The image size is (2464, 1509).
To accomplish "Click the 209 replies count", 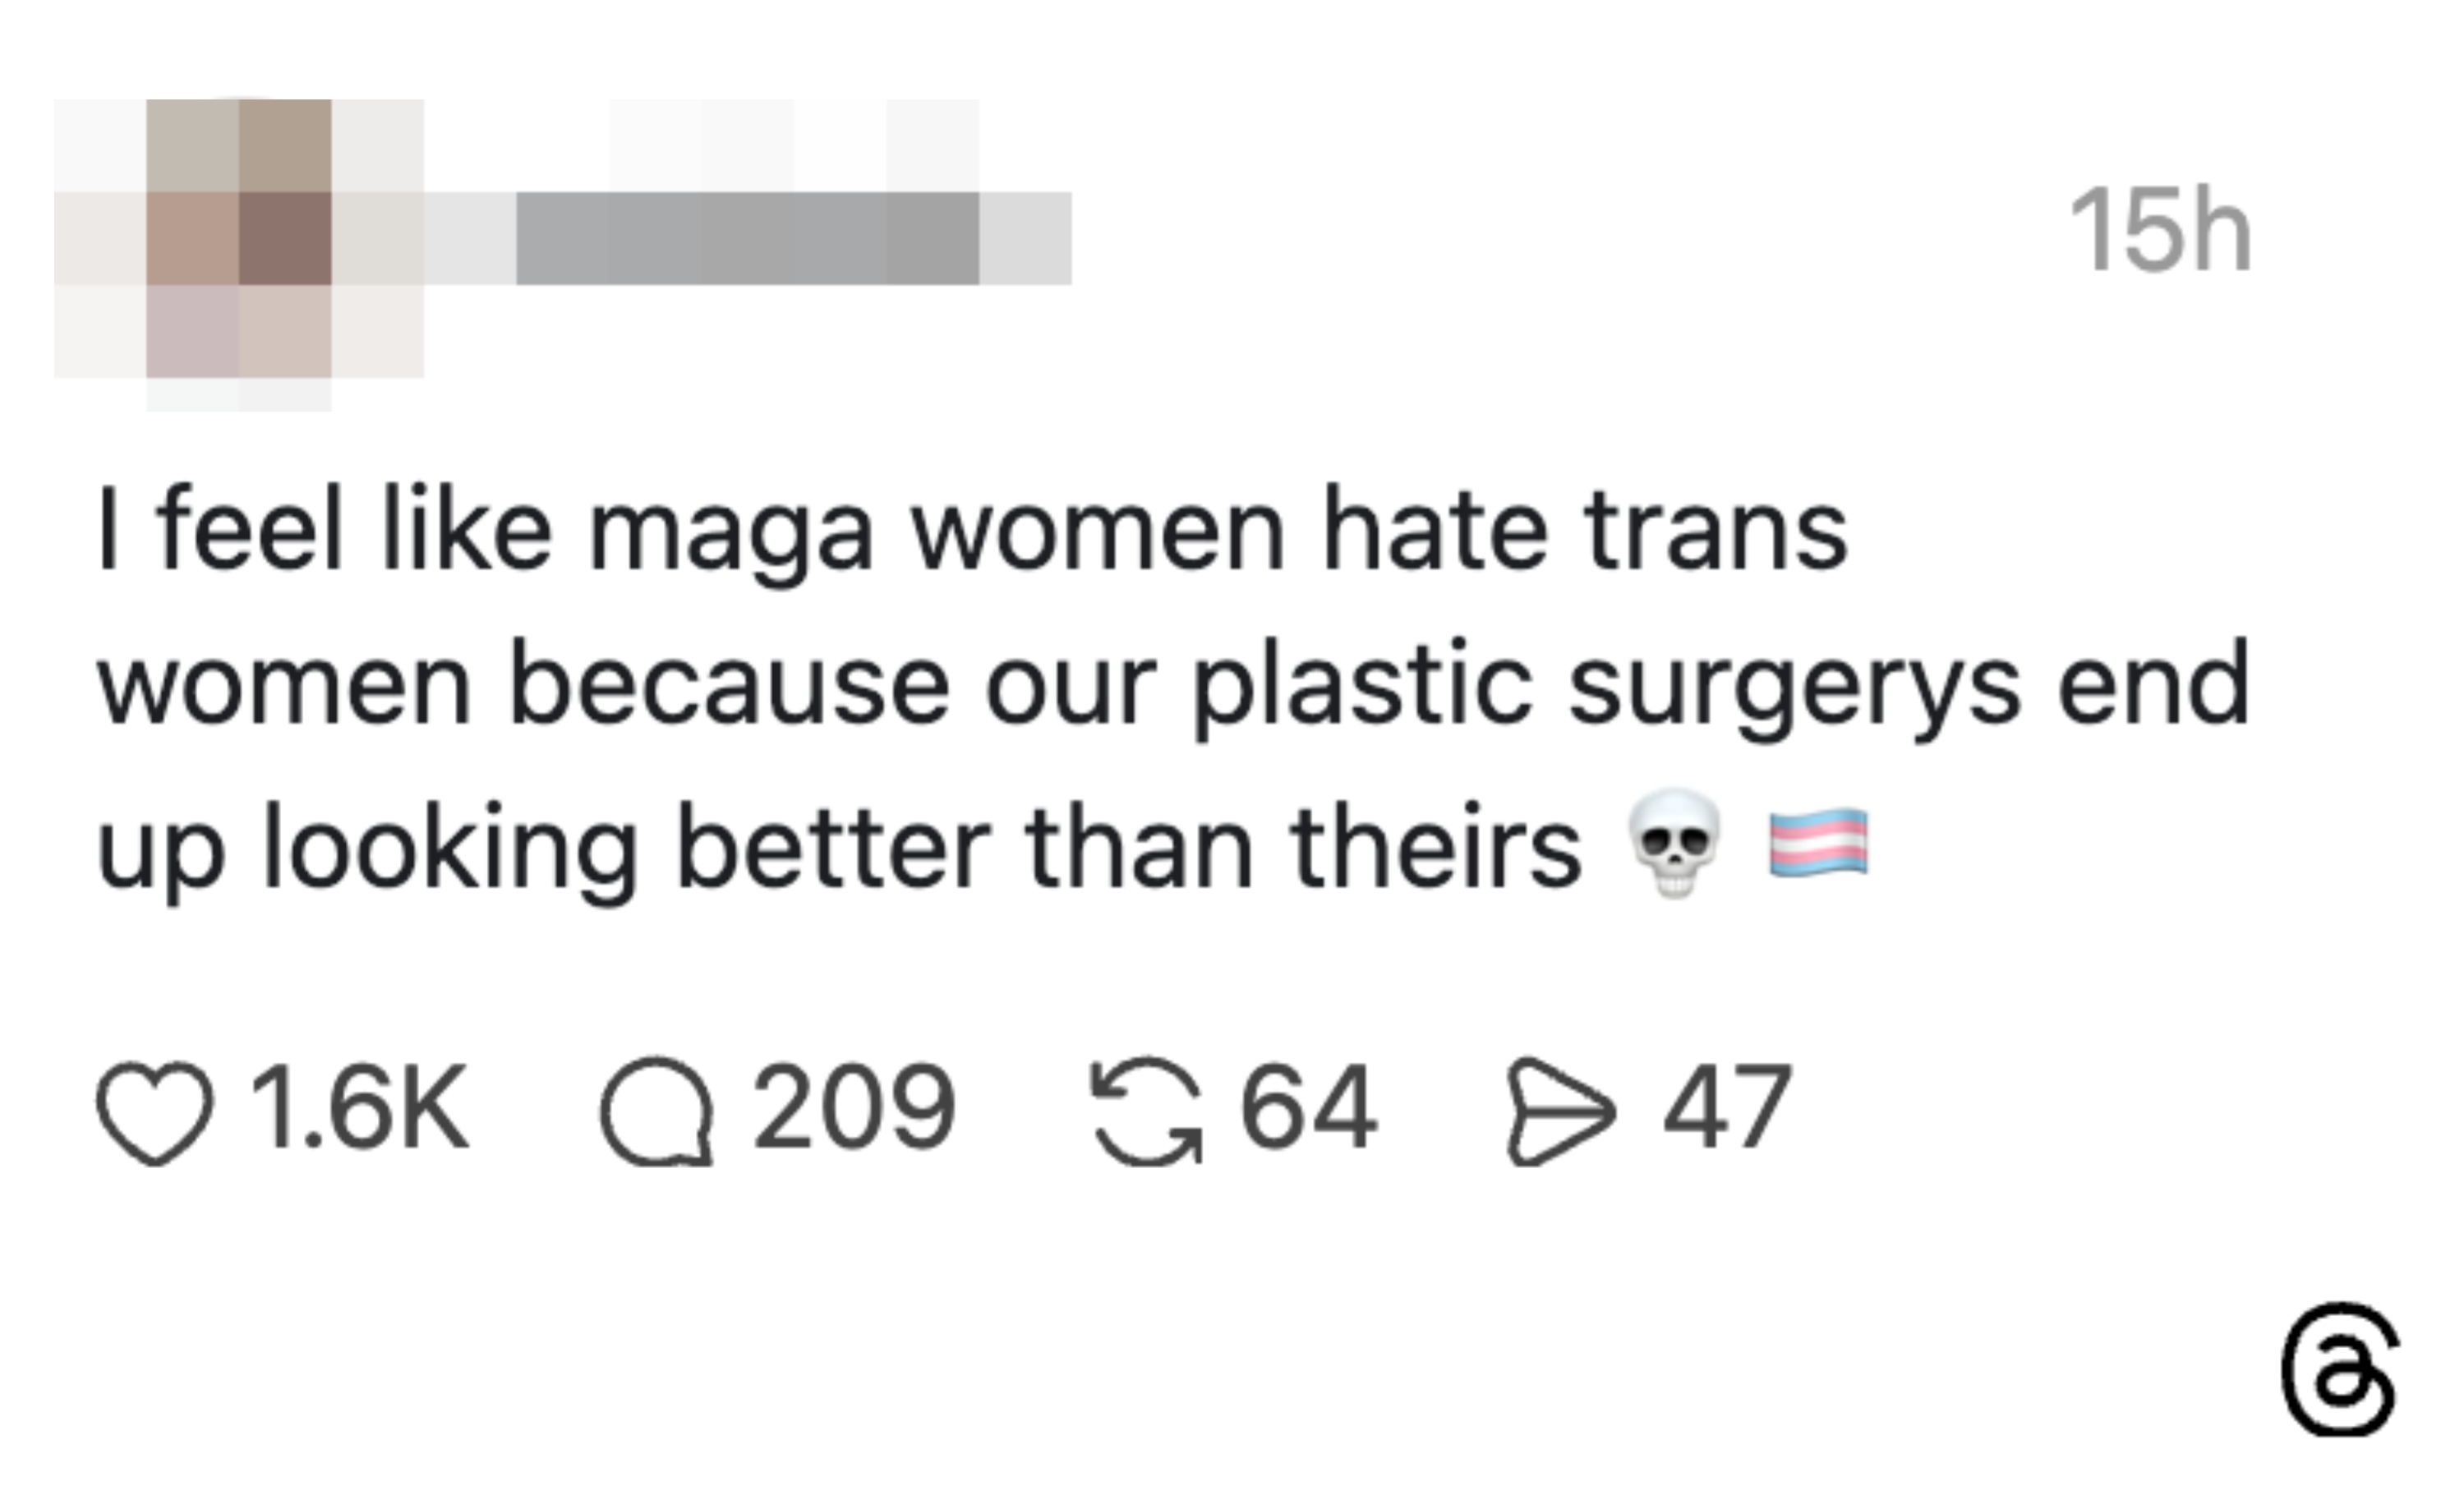I will point(854,1107).
